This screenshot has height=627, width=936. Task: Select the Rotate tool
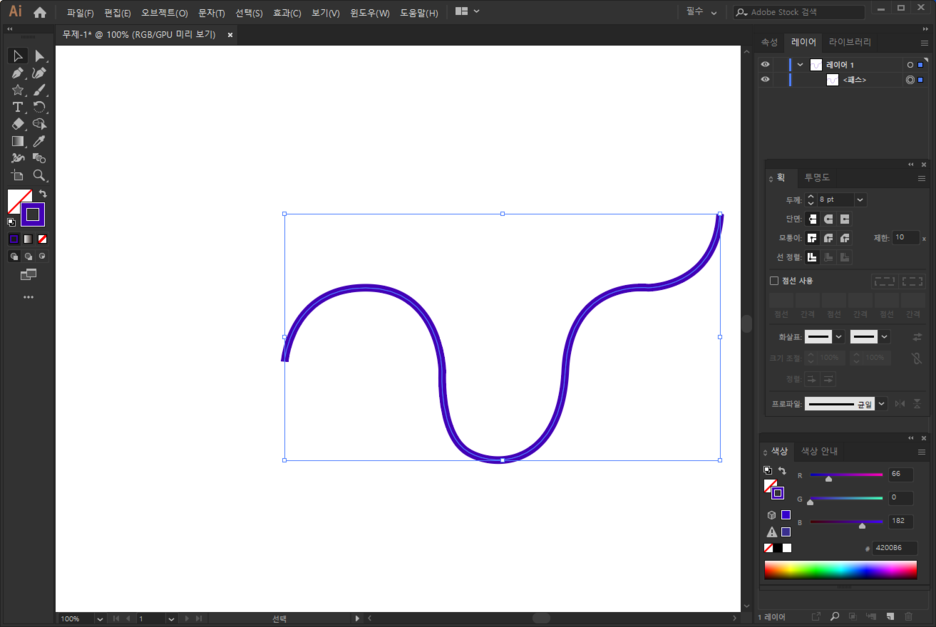39,107
